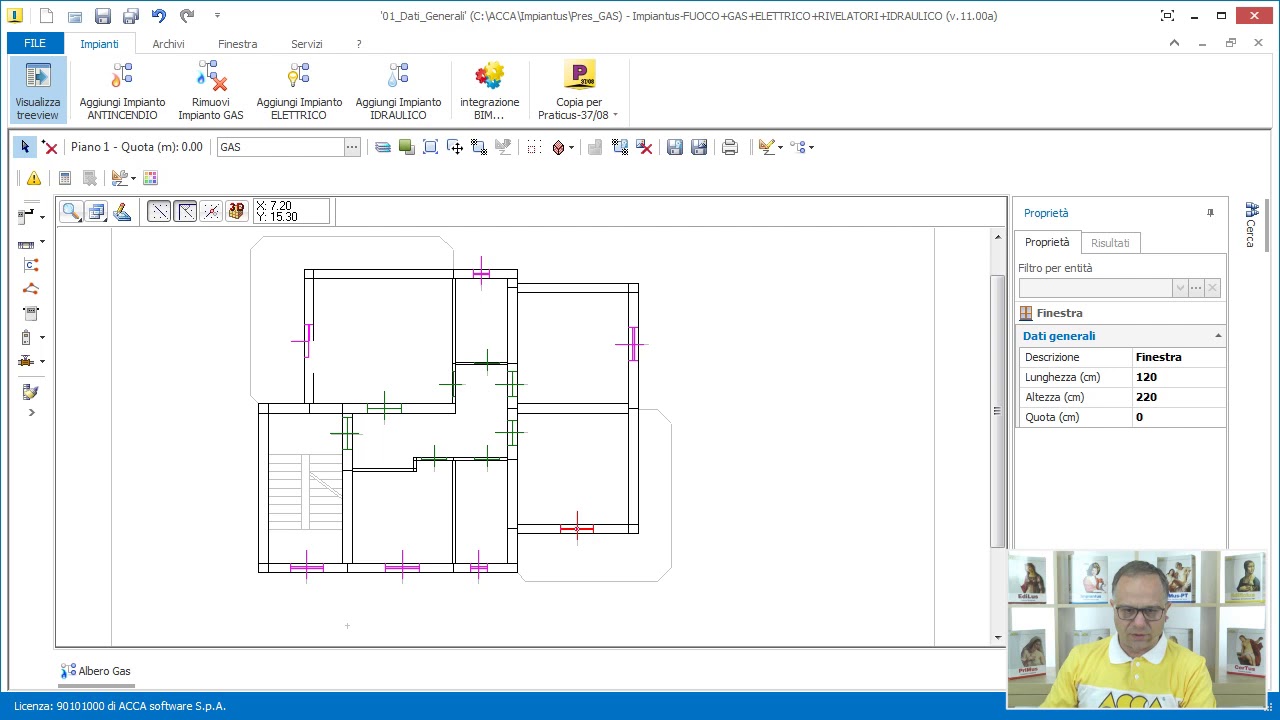1280x720 pixels.
Task: Click Aggiungi Impianto IDRAULICO
Action: pyautogui.click(x=398, y=90)
